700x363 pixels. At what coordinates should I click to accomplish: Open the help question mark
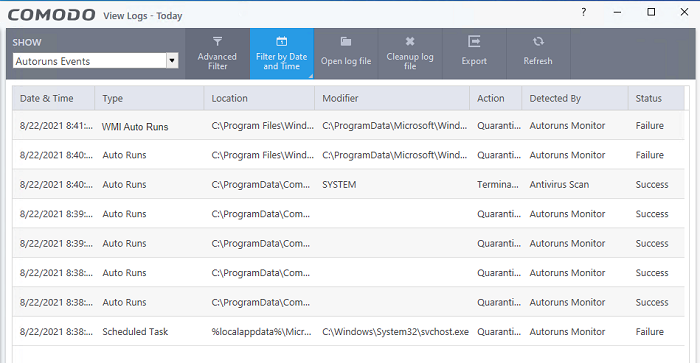click(583, 12)
